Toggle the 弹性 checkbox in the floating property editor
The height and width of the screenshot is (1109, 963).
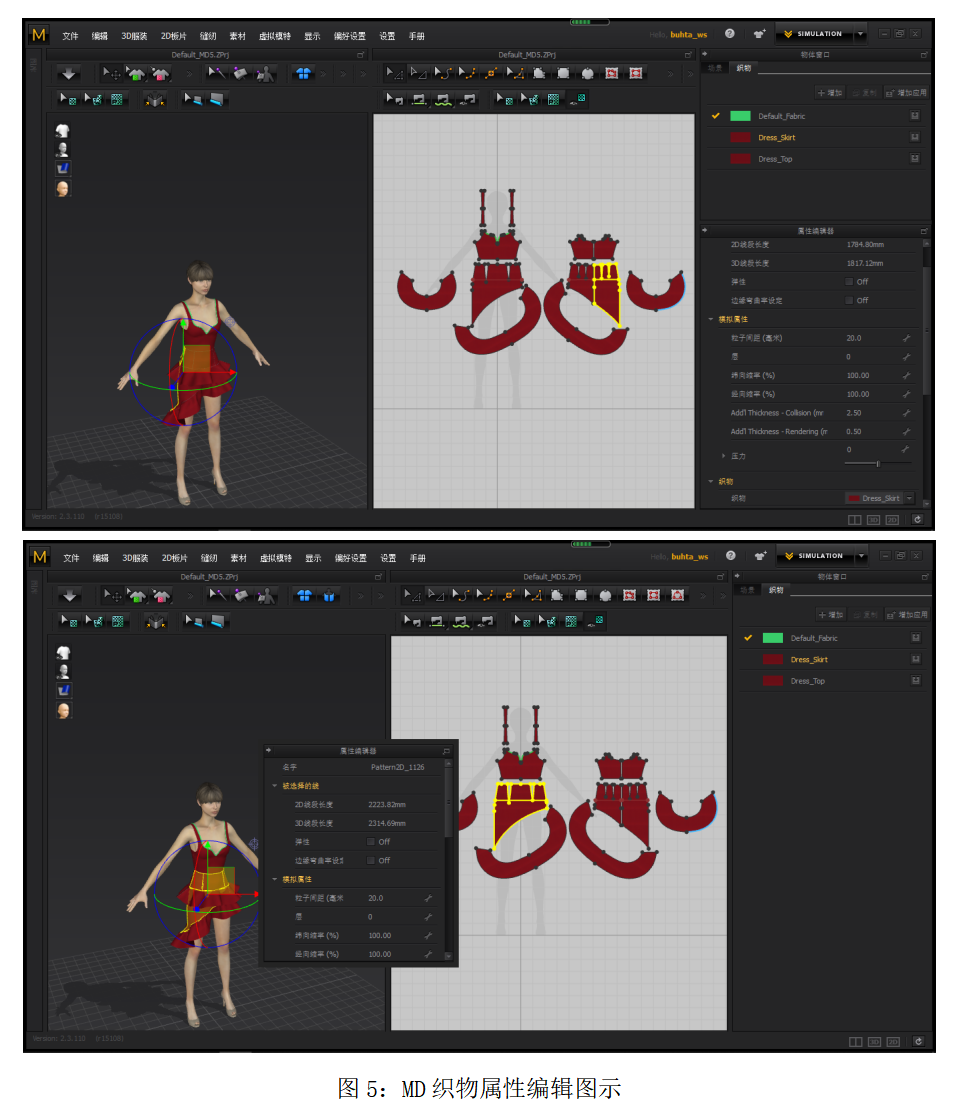[x=372, y=842]
